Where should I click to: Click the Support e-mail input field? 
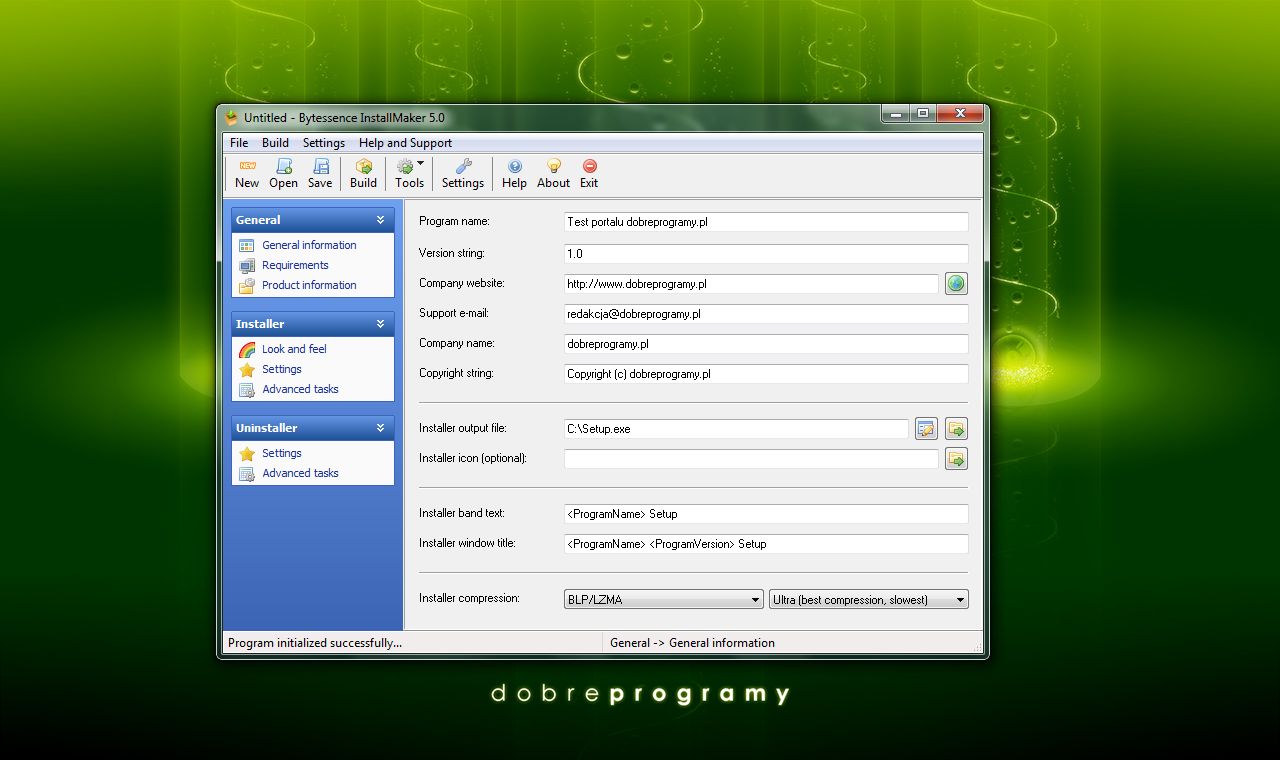[766, 314]
